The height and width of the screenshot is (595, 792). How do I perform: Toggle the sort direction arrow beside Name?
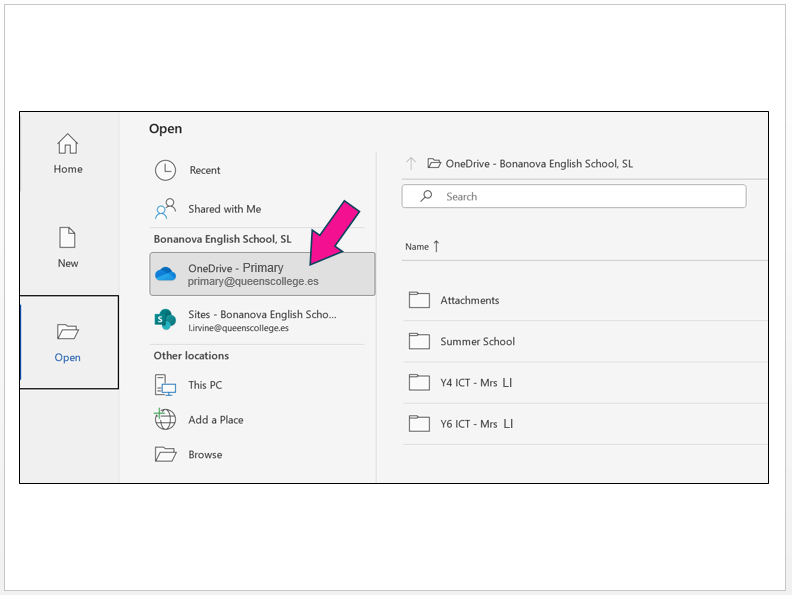tap(436, 246)
